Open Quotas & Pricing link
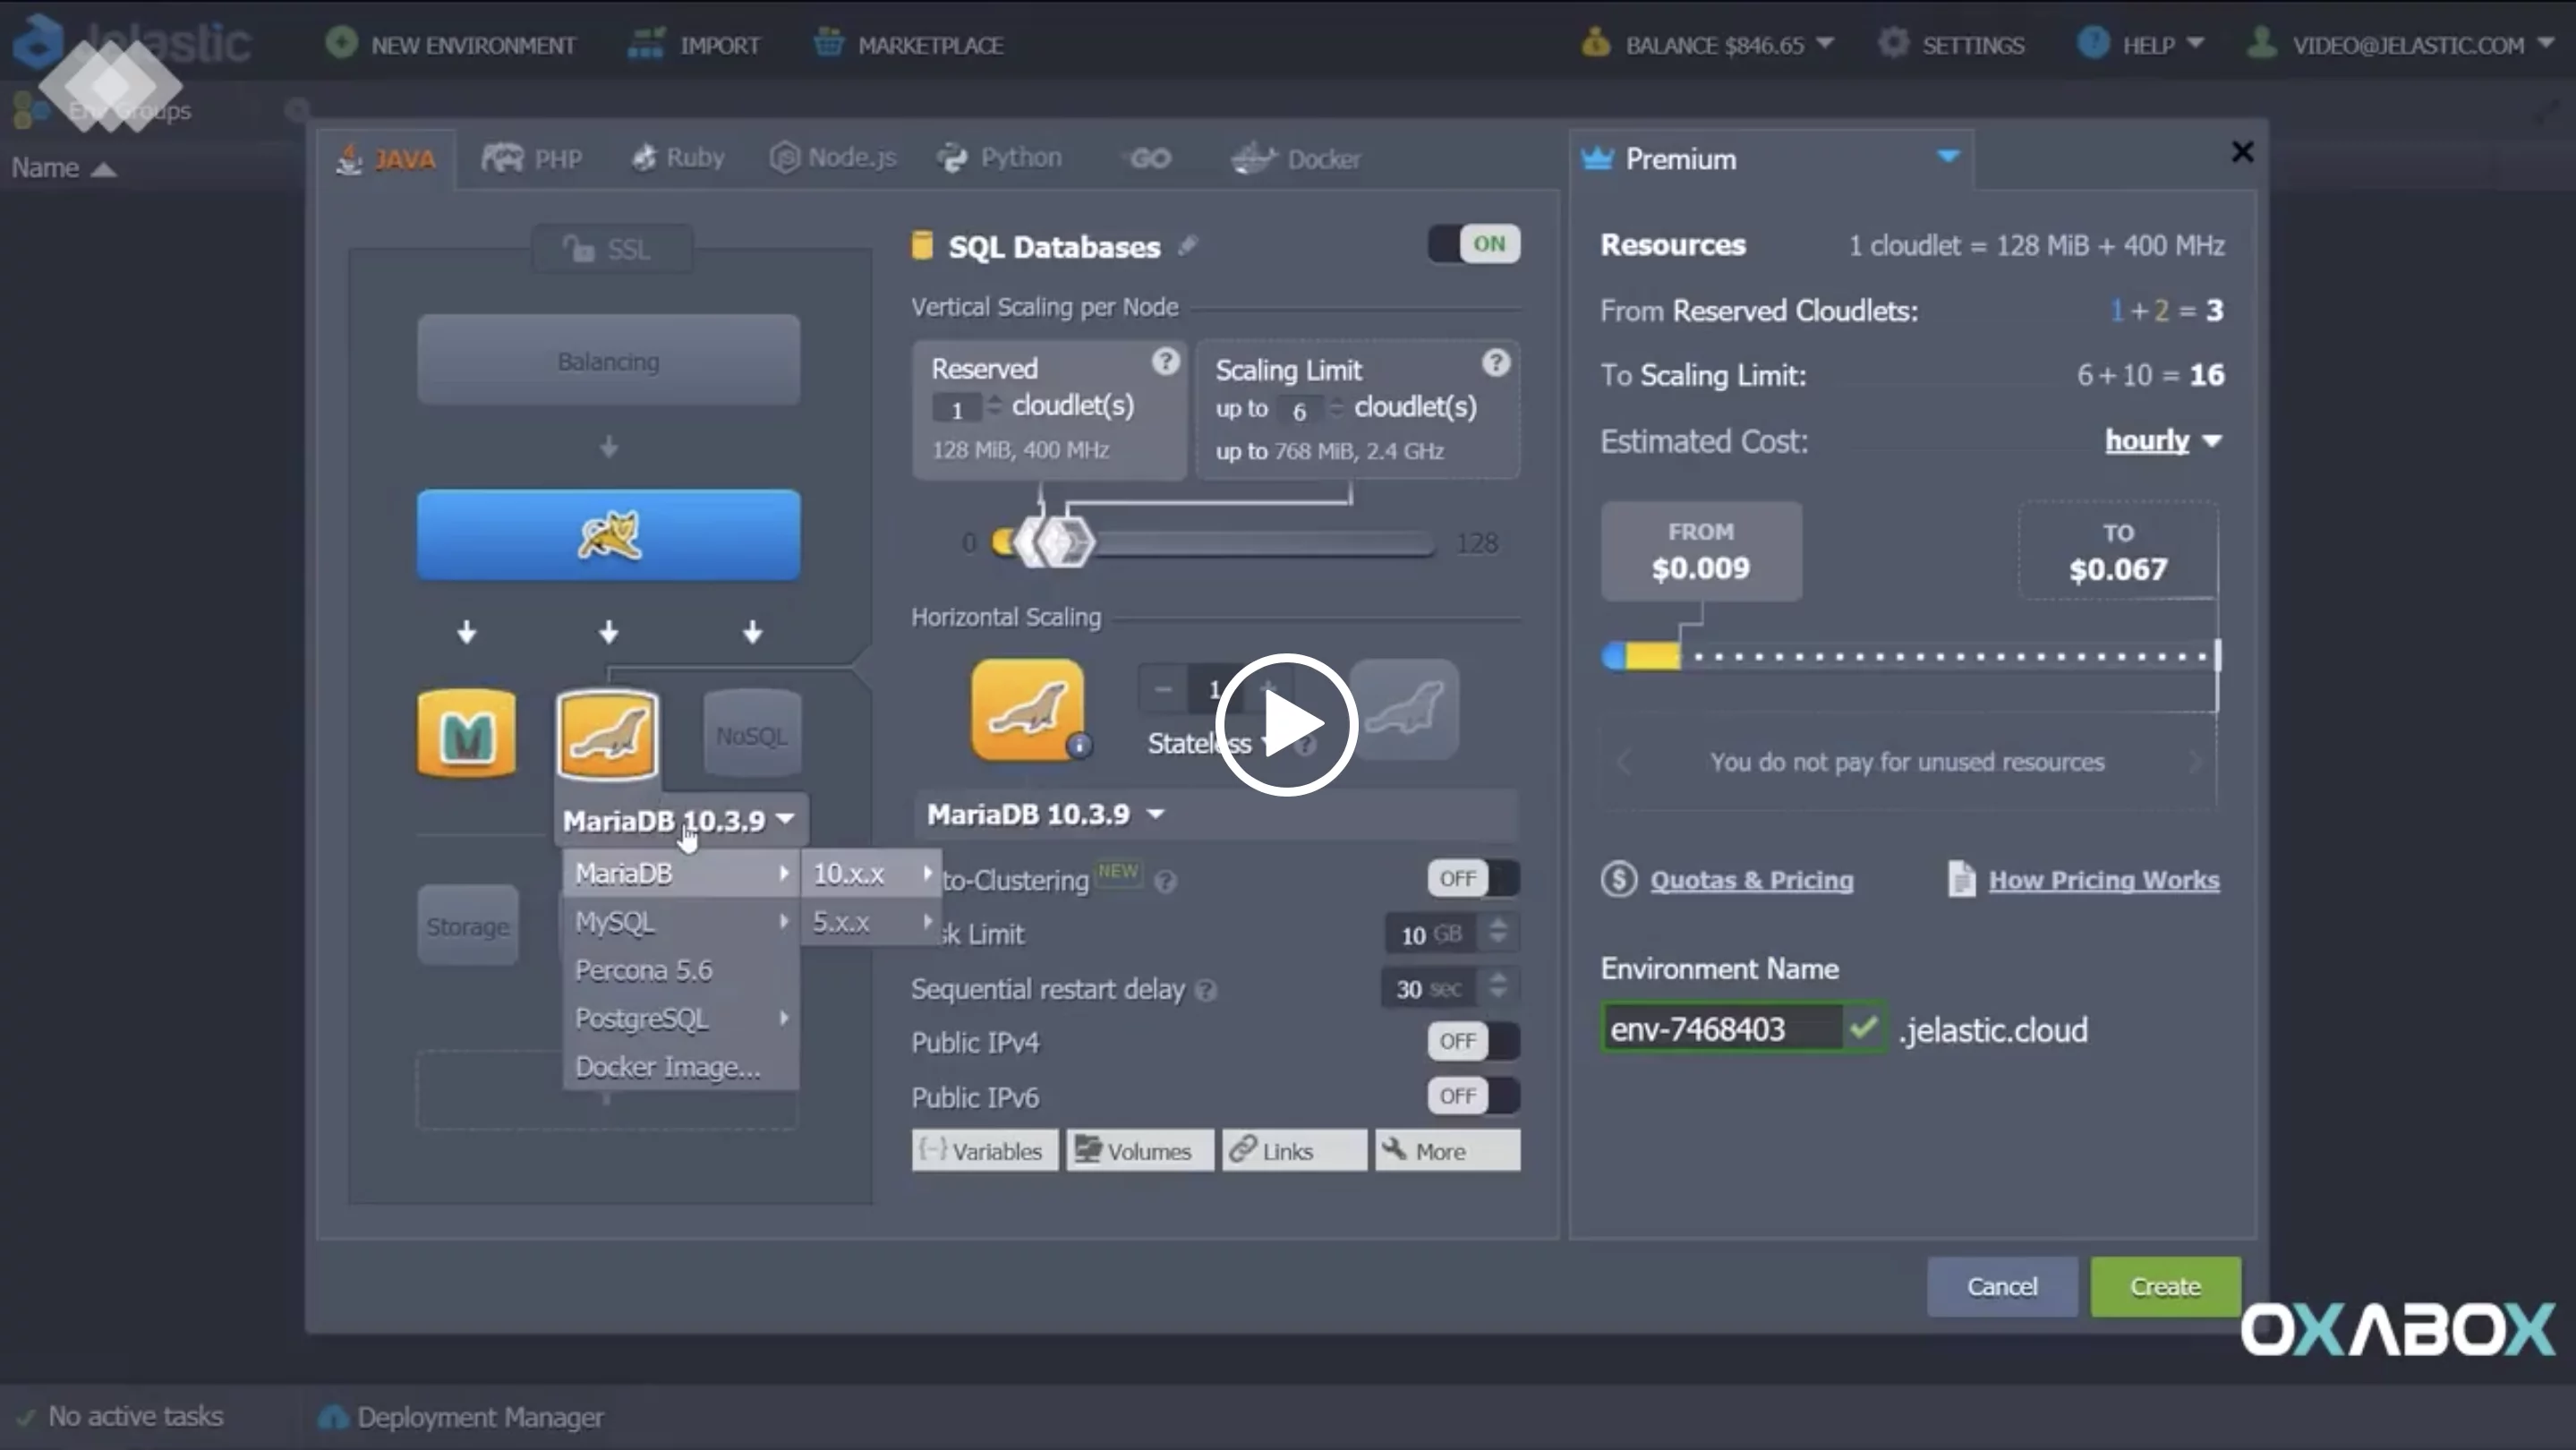 [1751, 880]
